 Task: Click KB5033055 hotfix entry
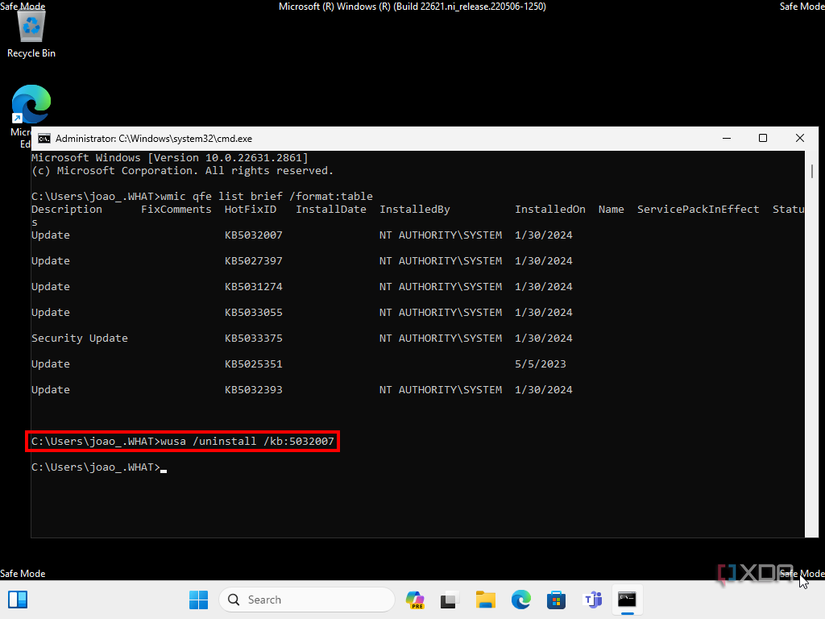coord(254,313)
